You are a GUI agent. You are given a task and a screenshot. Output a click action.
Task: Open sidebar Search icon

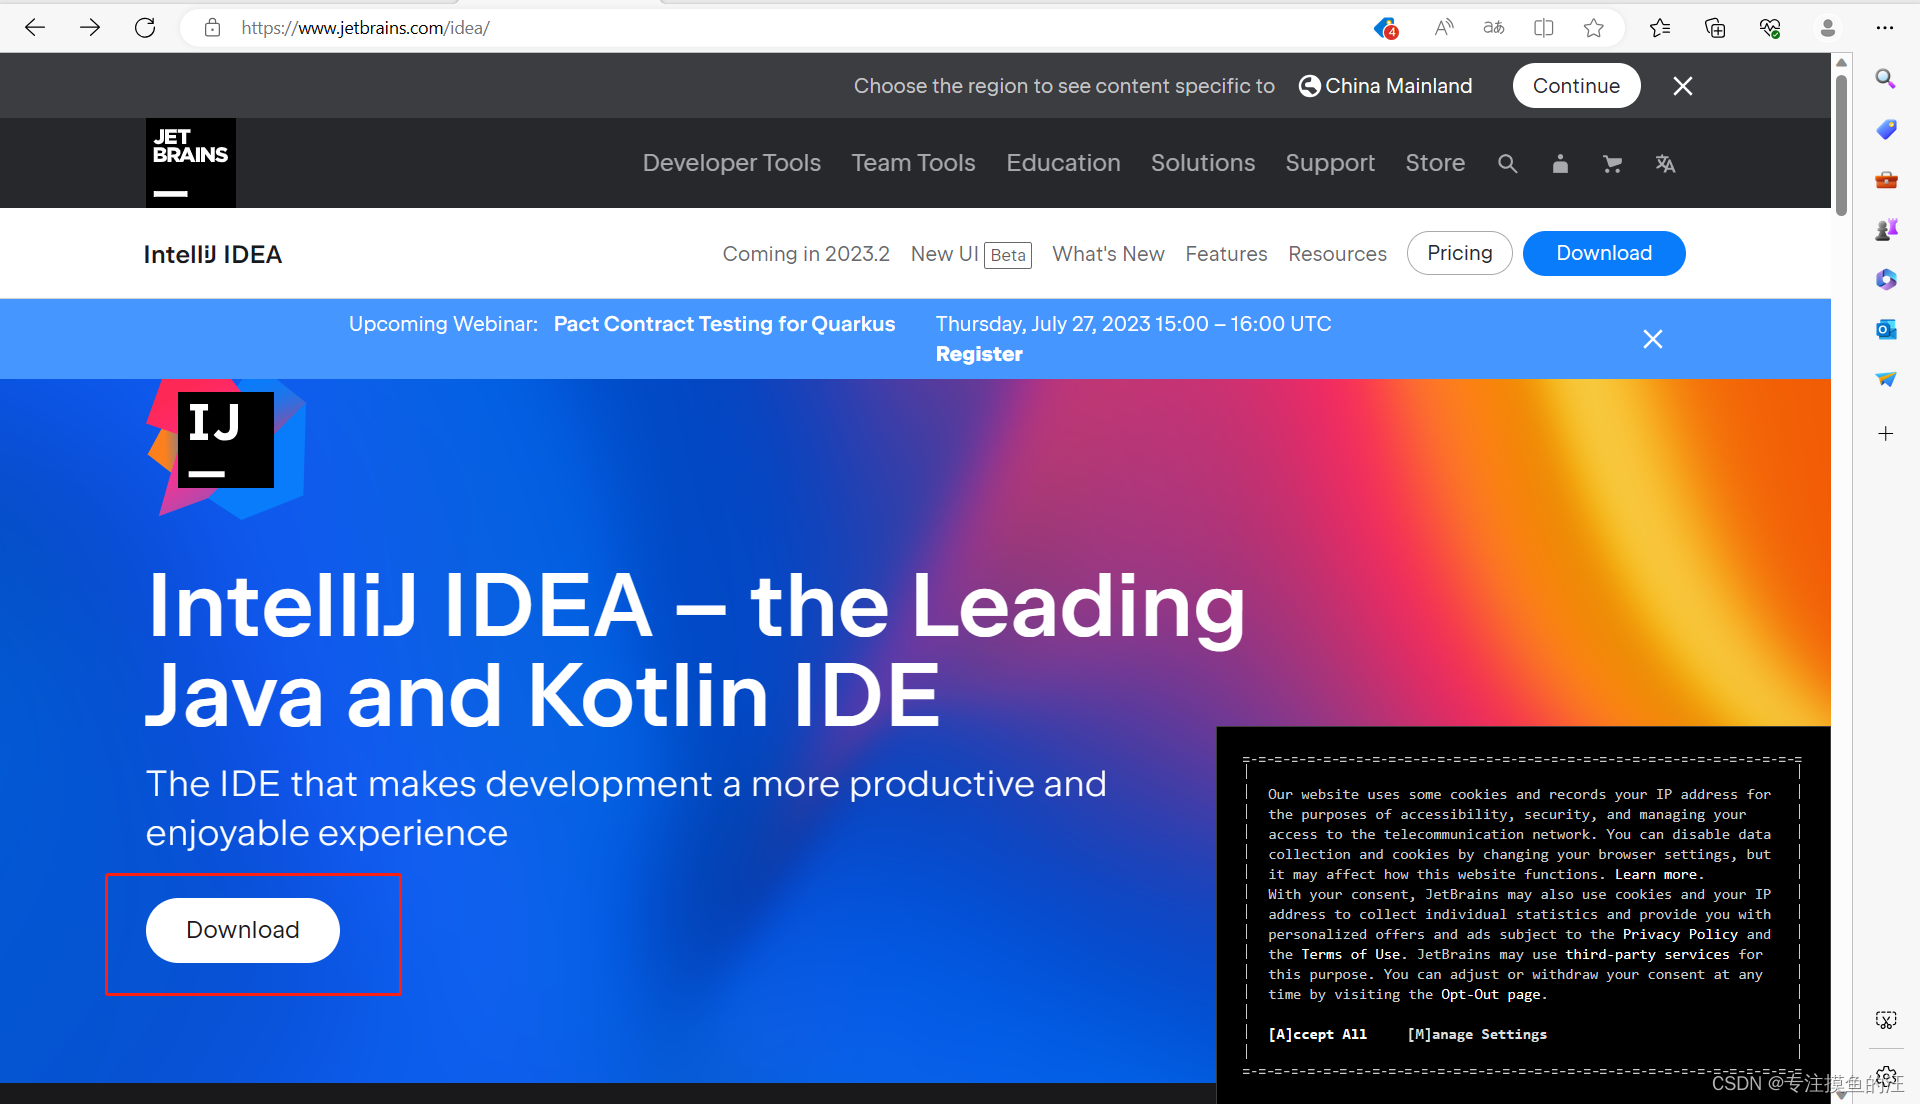click(x=1886, y=78)
